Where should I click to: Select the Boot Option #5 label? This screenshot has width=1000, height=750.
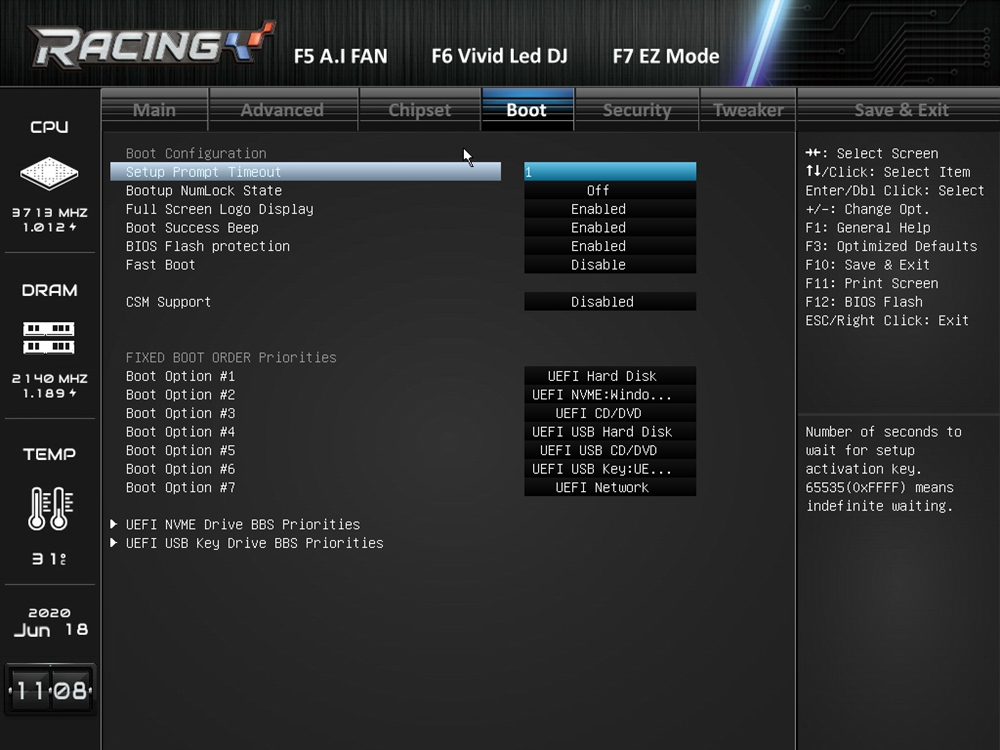(x=180, y=450)
